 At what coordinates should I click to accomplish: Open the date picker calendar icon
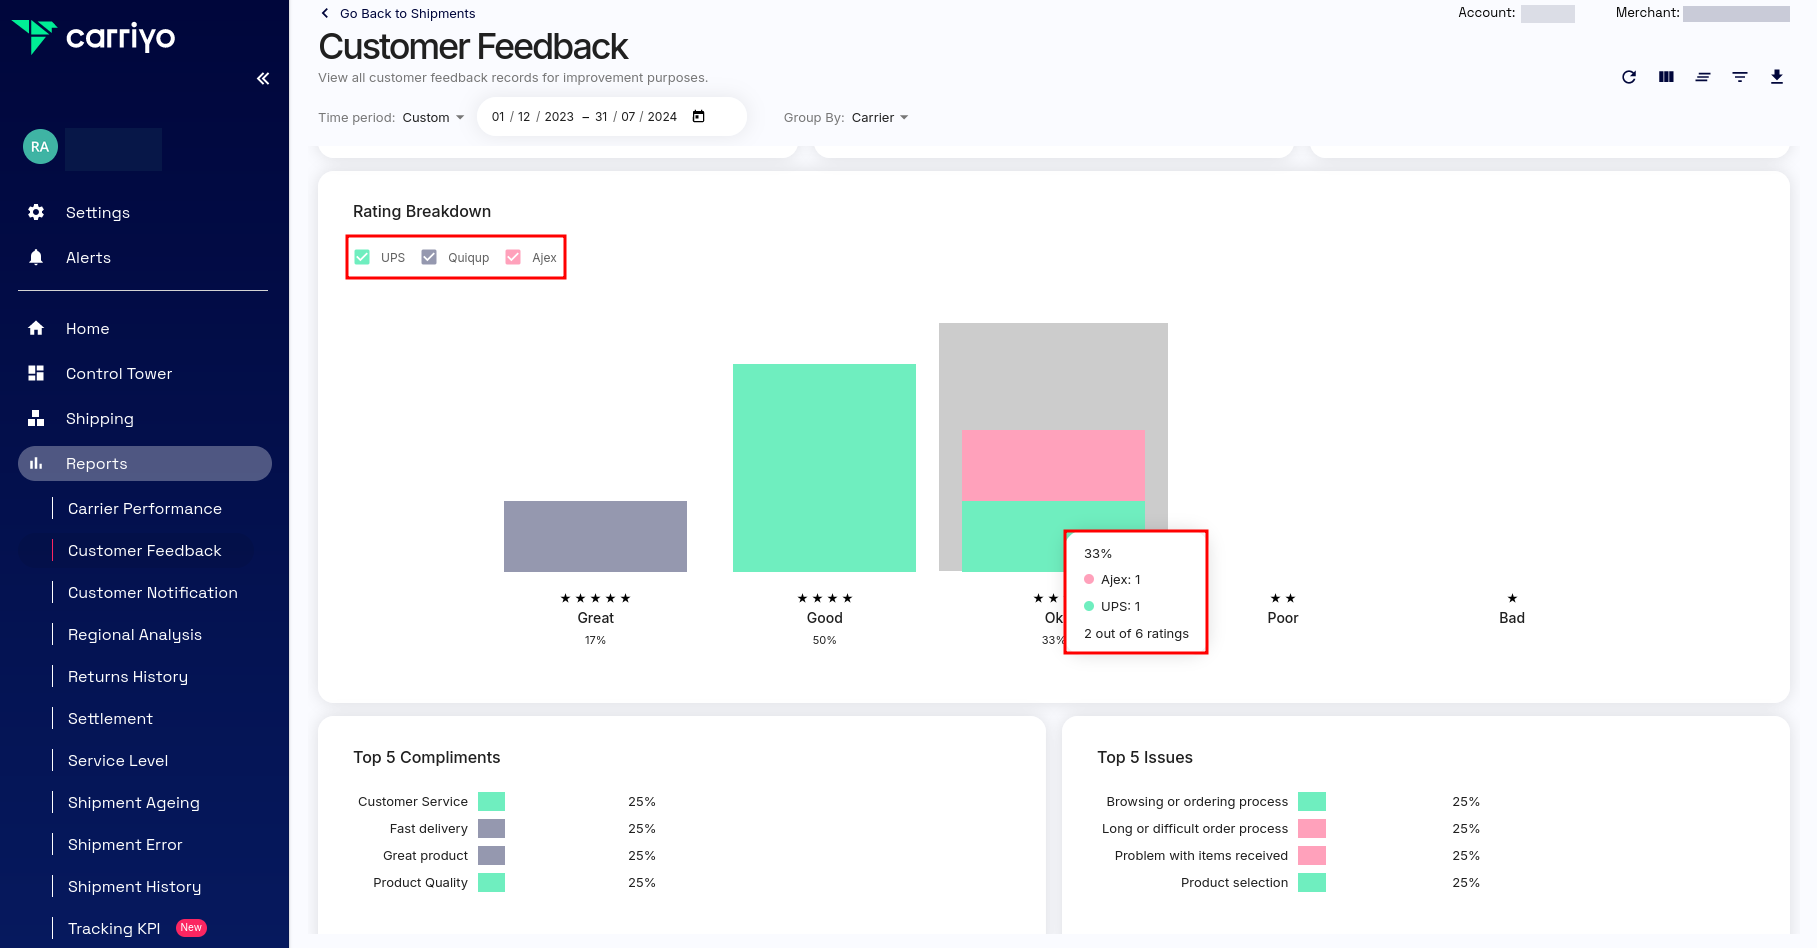[x=699, y=117]
